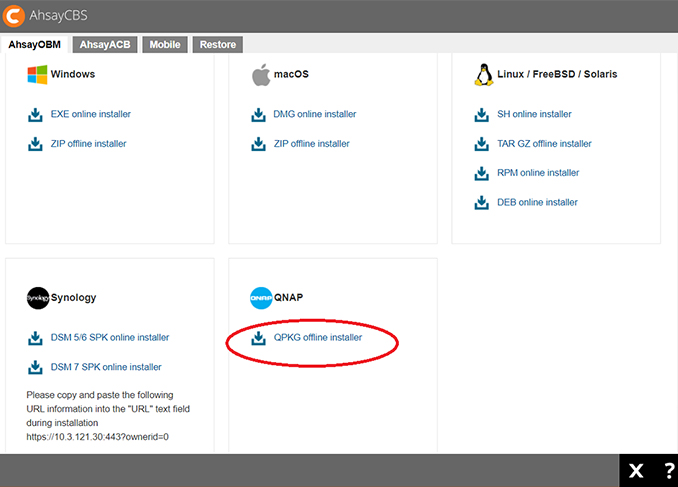The height and width of the screenshot is (487, 678).
Task: Select the Restore tab
Action: [x=218, y=45]
